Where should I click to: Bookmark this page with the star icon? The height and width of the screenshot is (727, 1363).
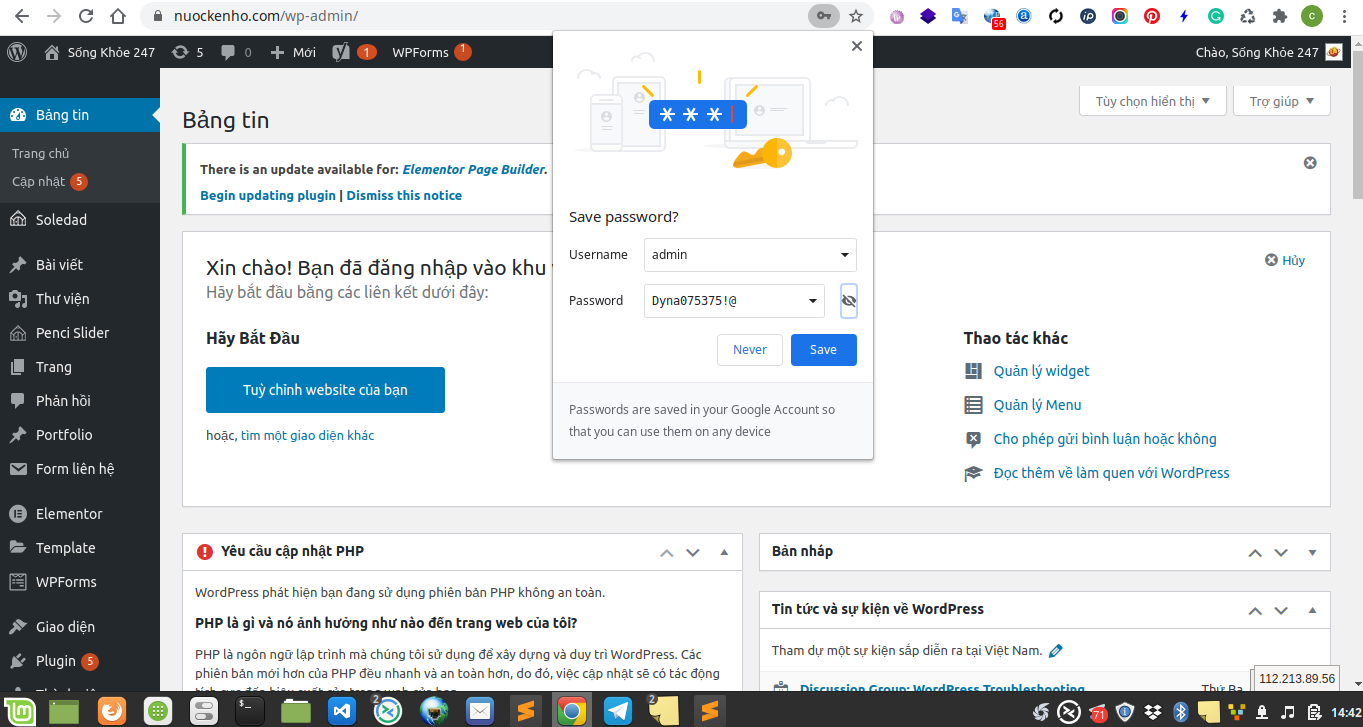pos(856,16)
